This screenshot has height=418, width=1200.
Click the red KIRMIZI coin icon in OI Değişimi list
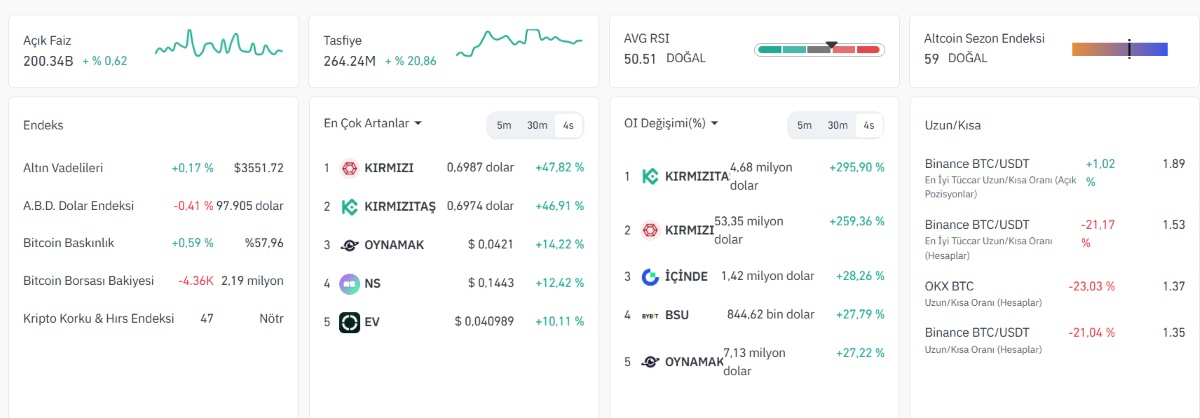650,230
